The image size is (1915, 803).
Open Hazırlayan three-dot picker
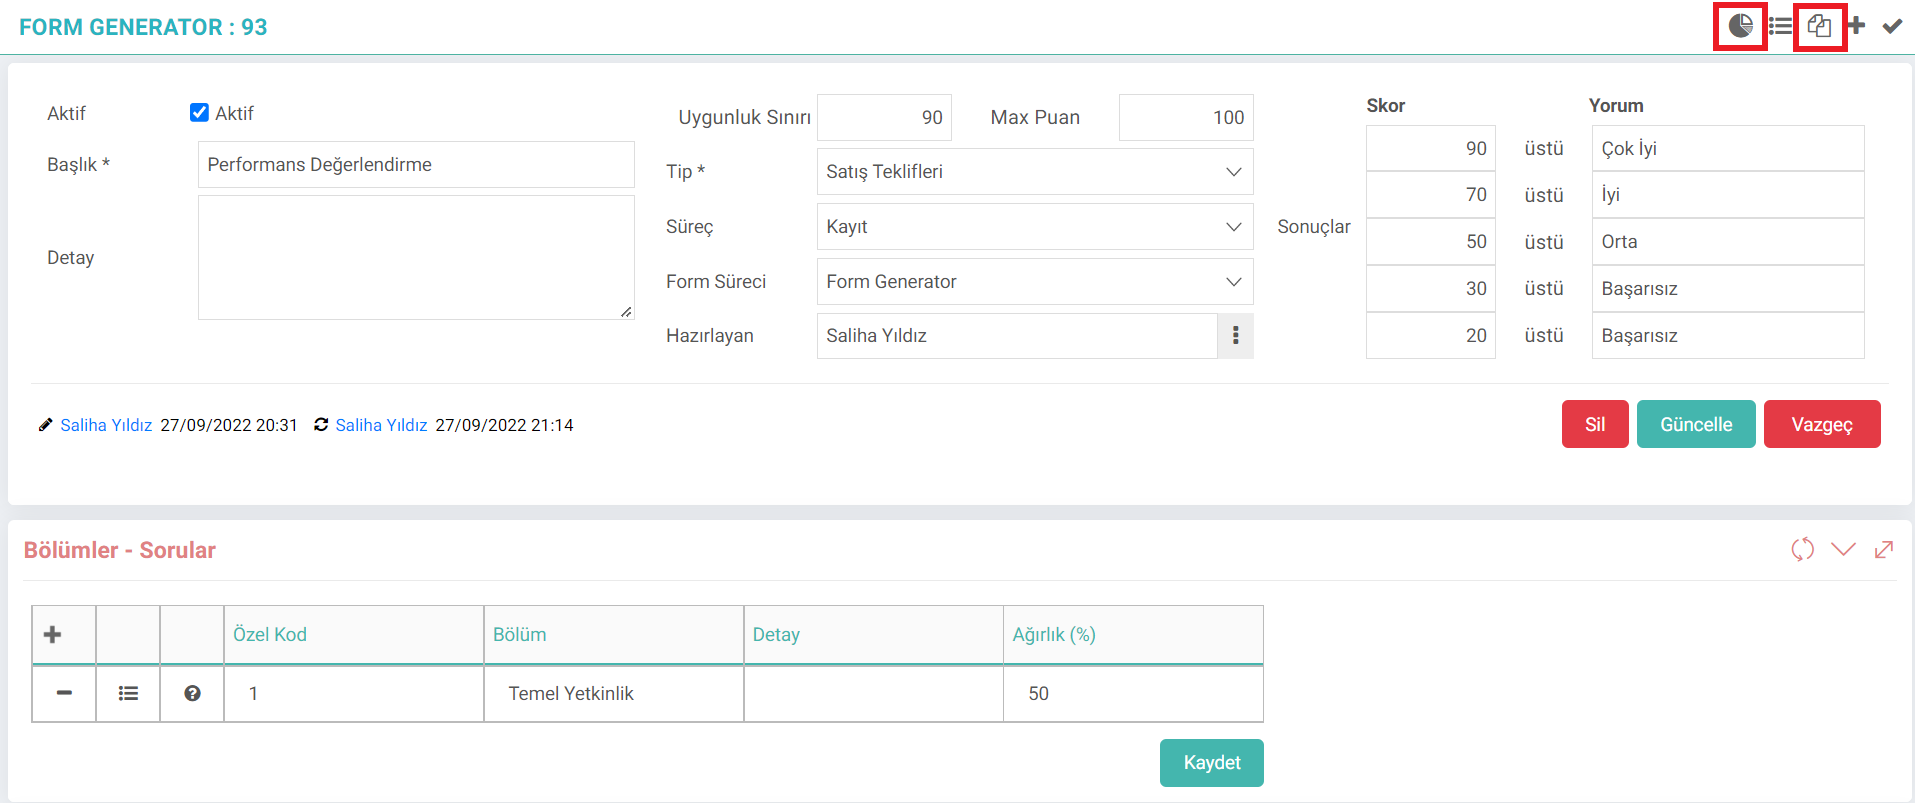1235,336
